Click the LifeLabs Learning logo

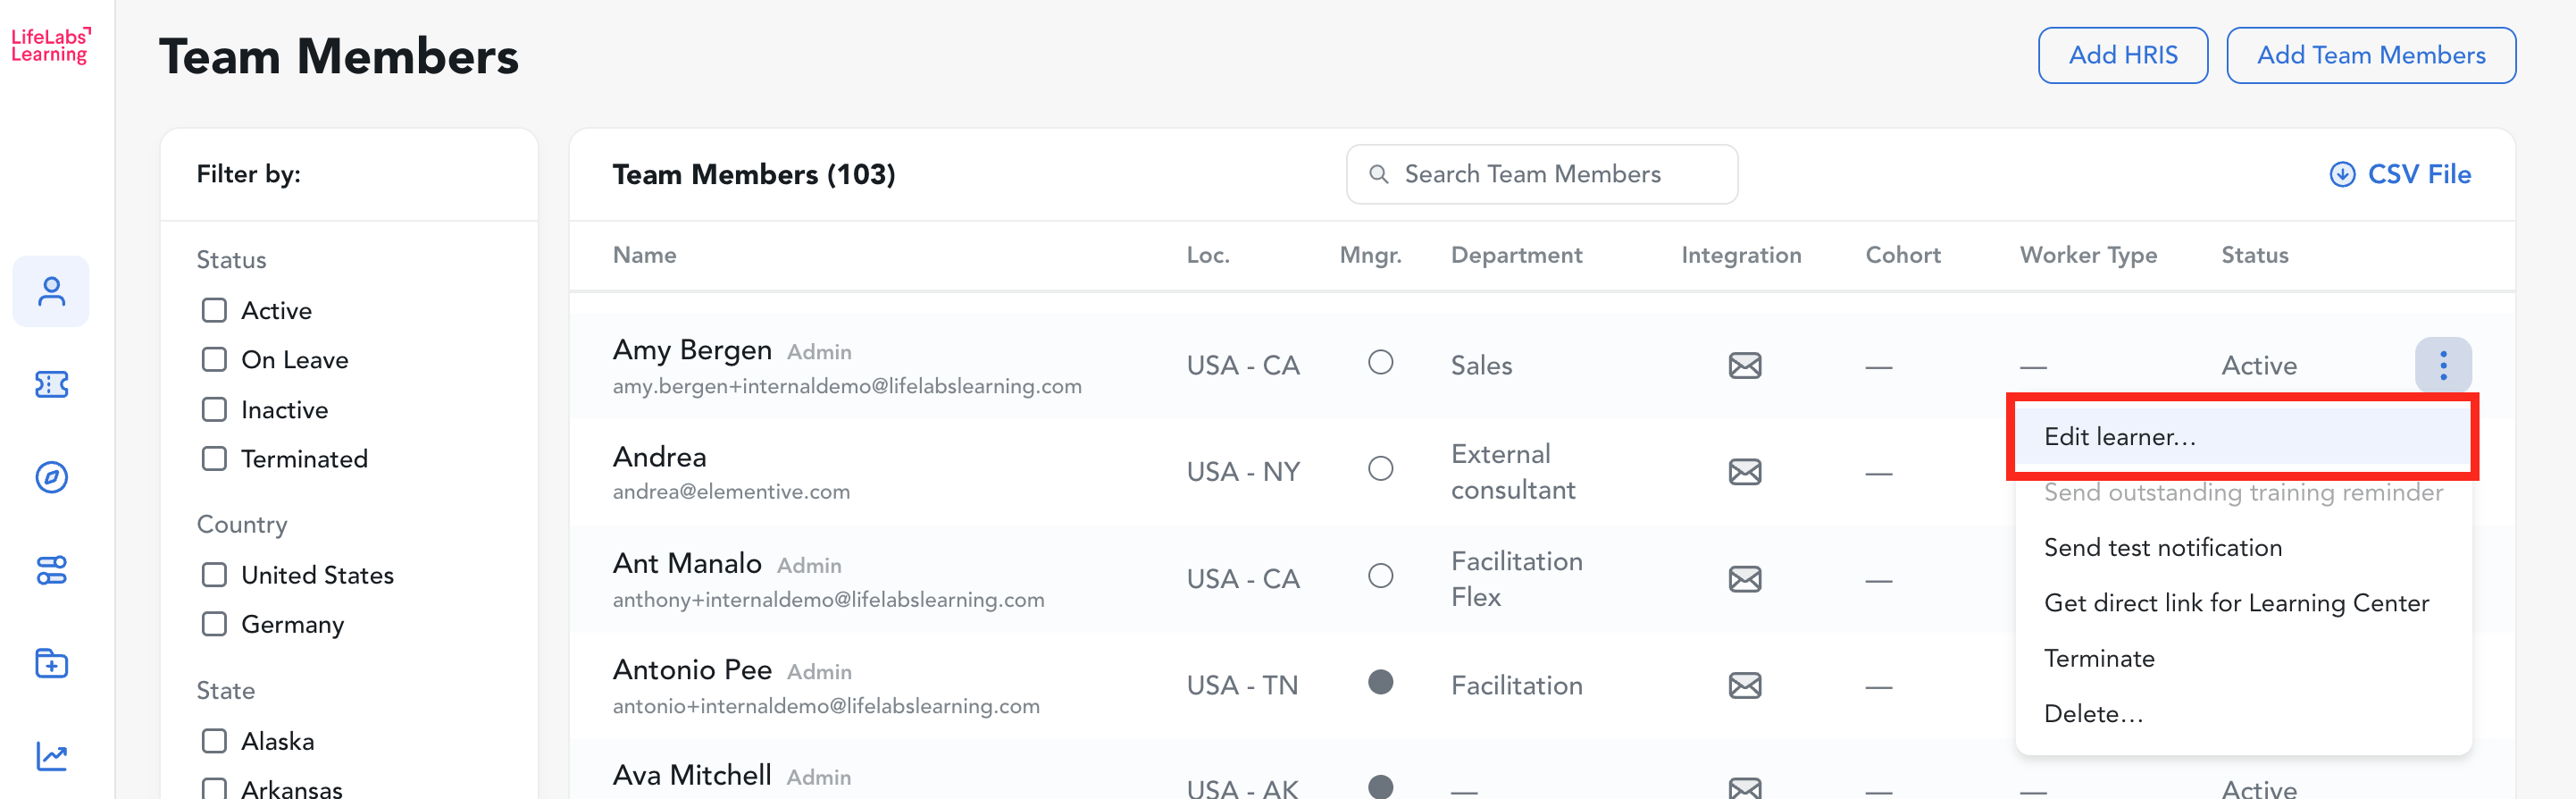tap(50, 46)
